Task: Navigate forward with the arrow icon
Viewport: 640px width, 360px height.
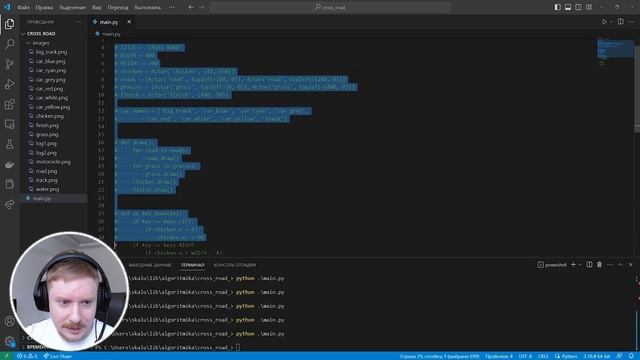Action: point(202,7)
